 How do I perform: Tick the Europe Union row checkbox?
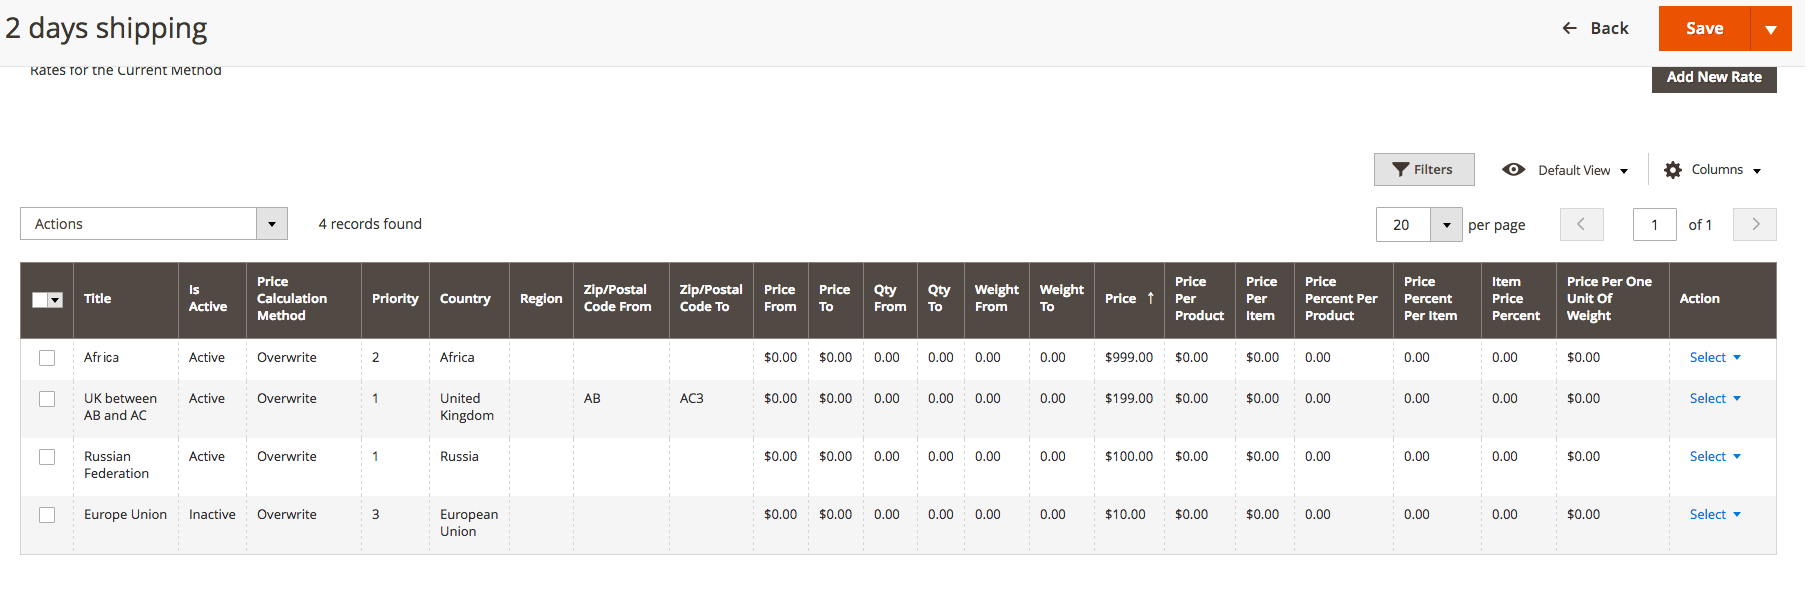point(47,515)
